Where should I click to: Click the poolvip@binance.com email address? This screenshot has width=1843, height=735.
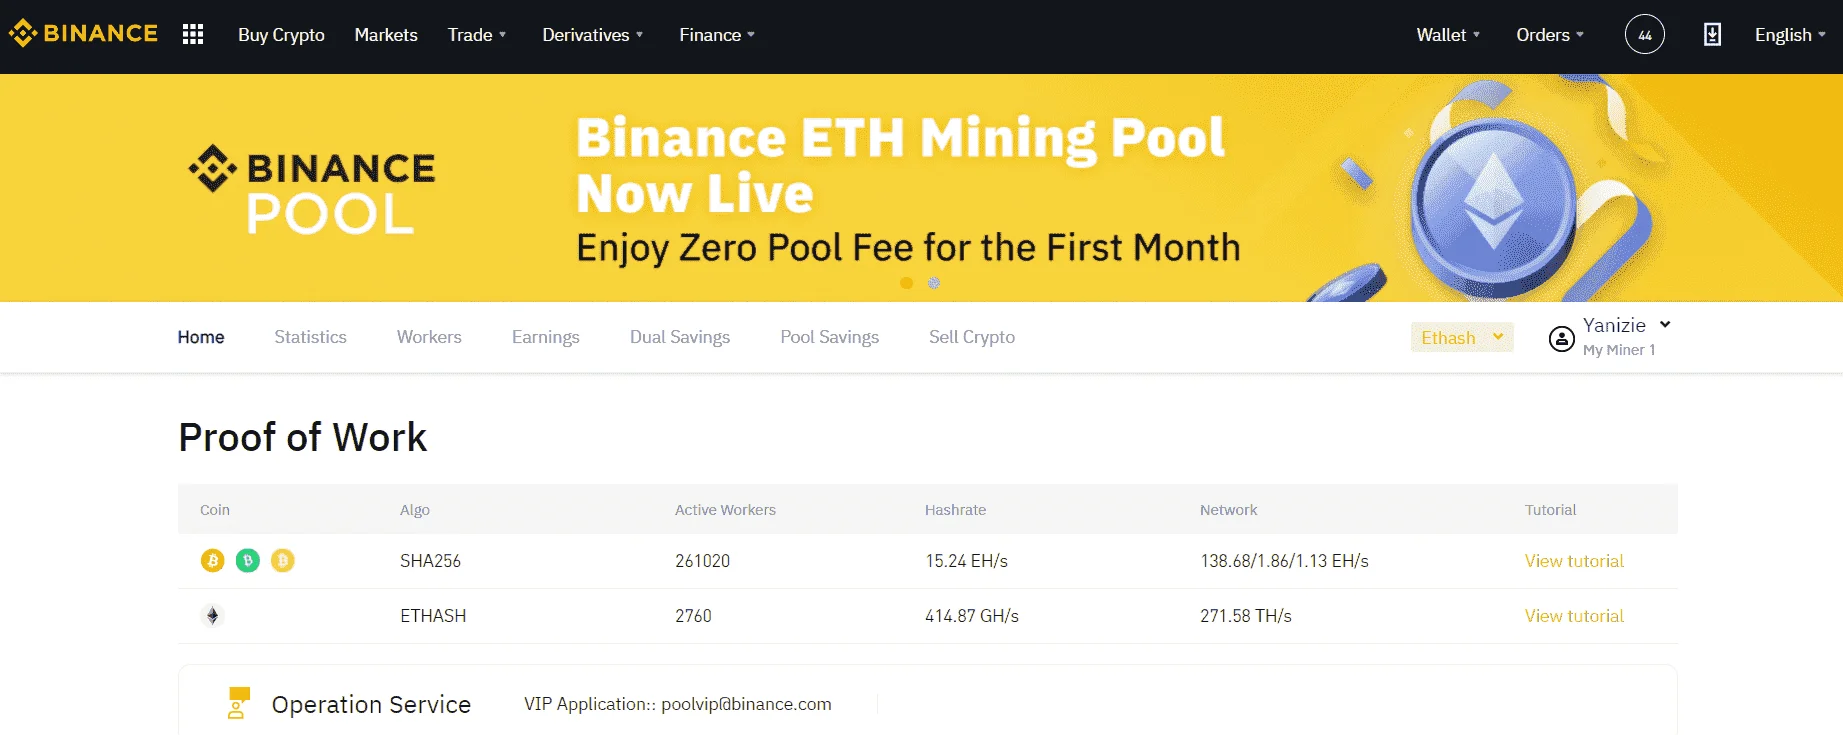click(746, 704)
